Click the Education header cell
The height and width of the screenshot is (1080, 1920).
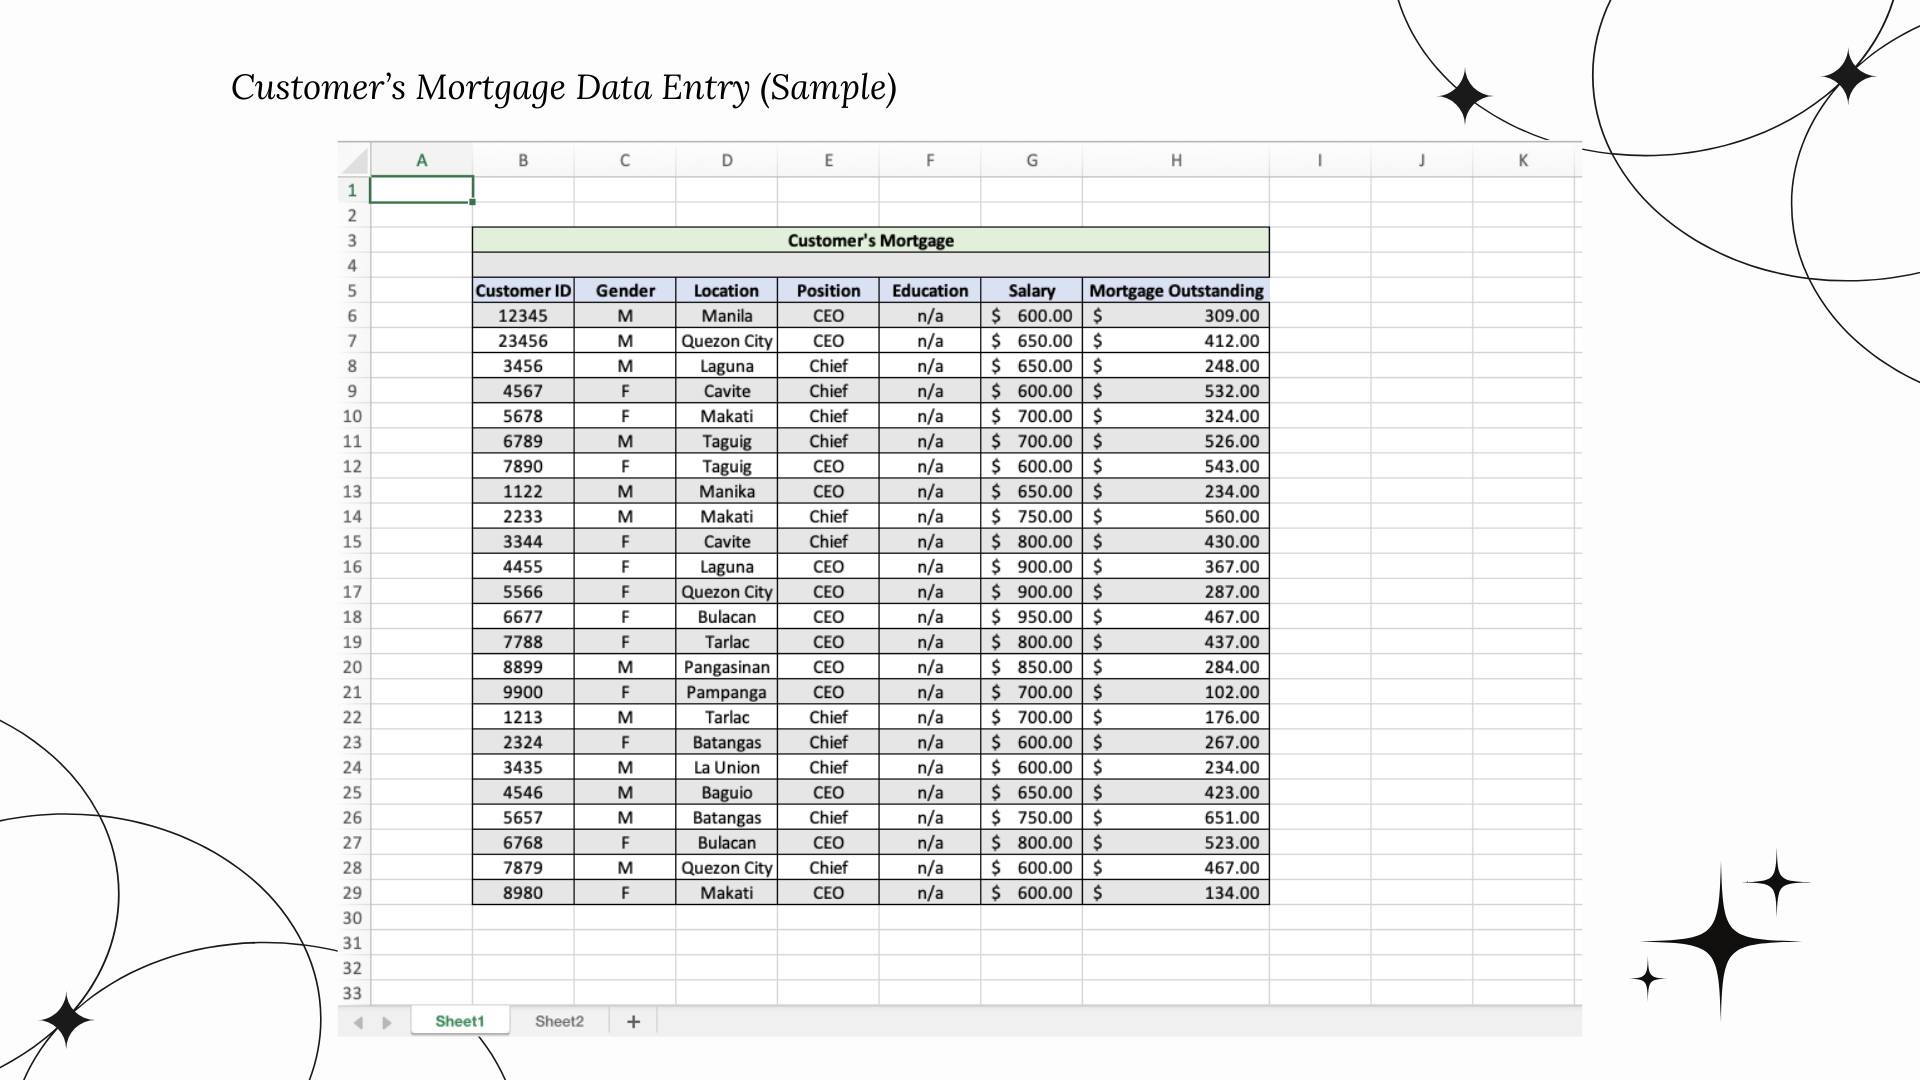[930, 291]
